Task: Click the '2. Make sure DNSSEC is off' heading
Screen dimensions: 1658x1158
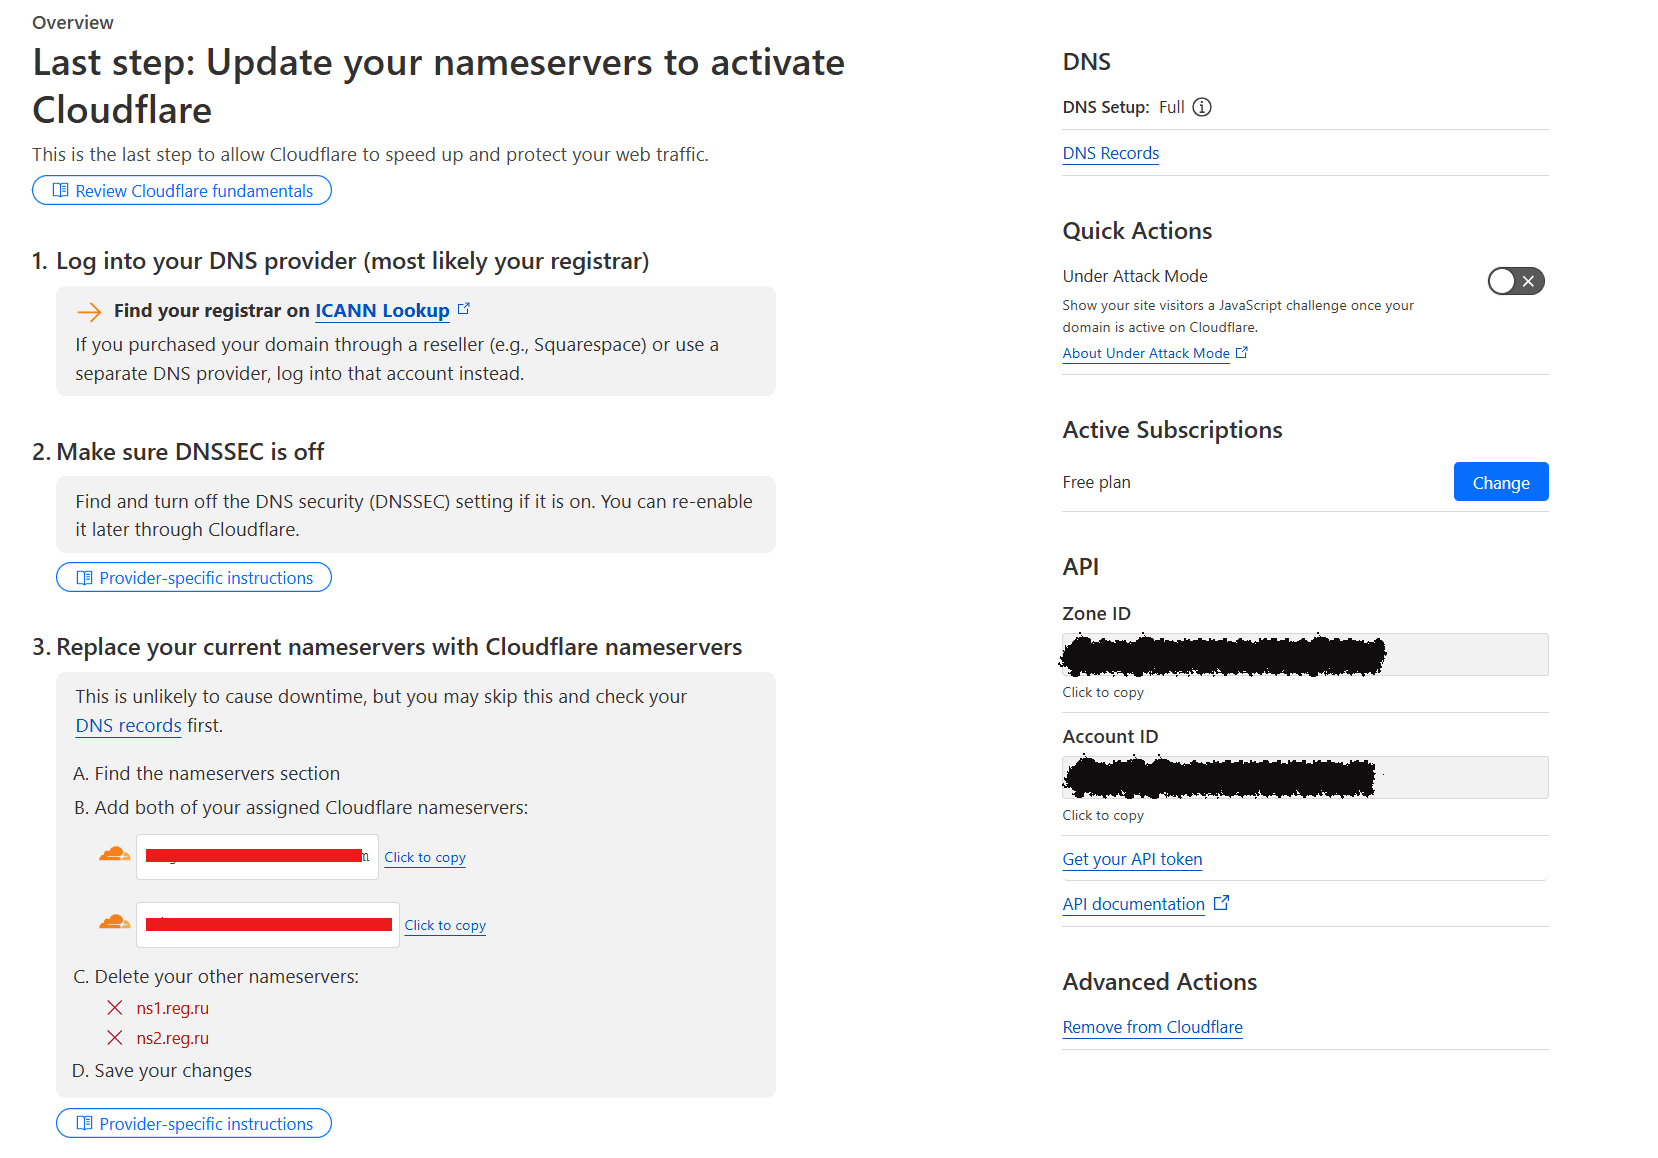Action: point(178,452)
